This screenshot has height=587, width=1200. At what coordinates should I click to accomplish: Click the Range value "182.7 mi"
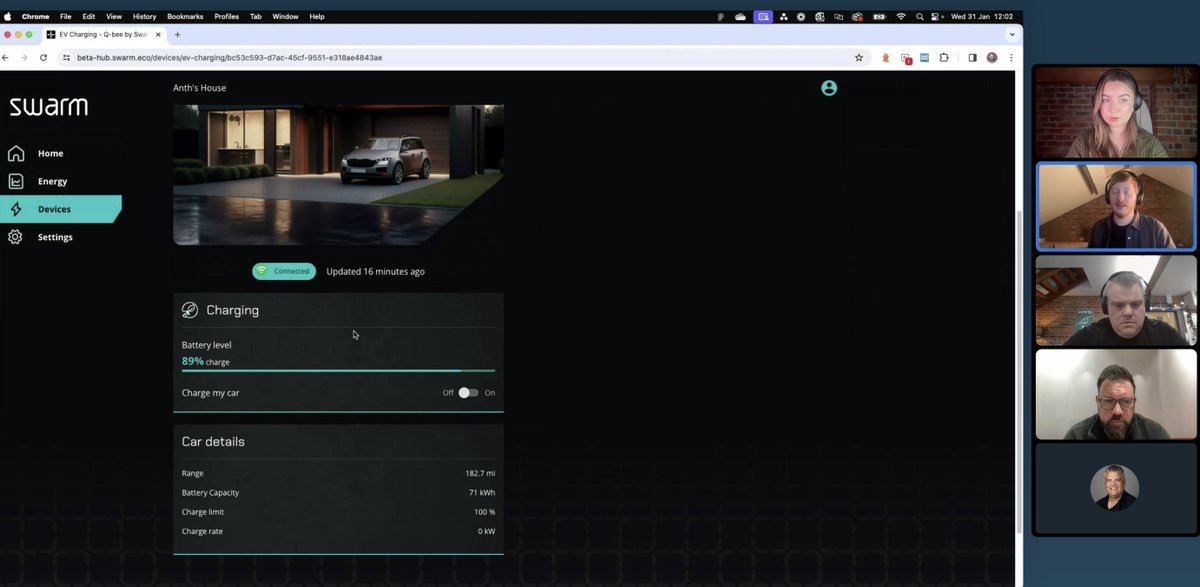tap(480, 473)
